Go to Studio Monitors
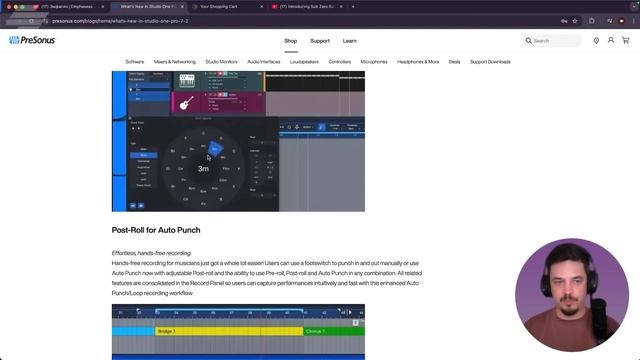The height and width of the screenshot is (360, 640). click(x=221, y=62)
